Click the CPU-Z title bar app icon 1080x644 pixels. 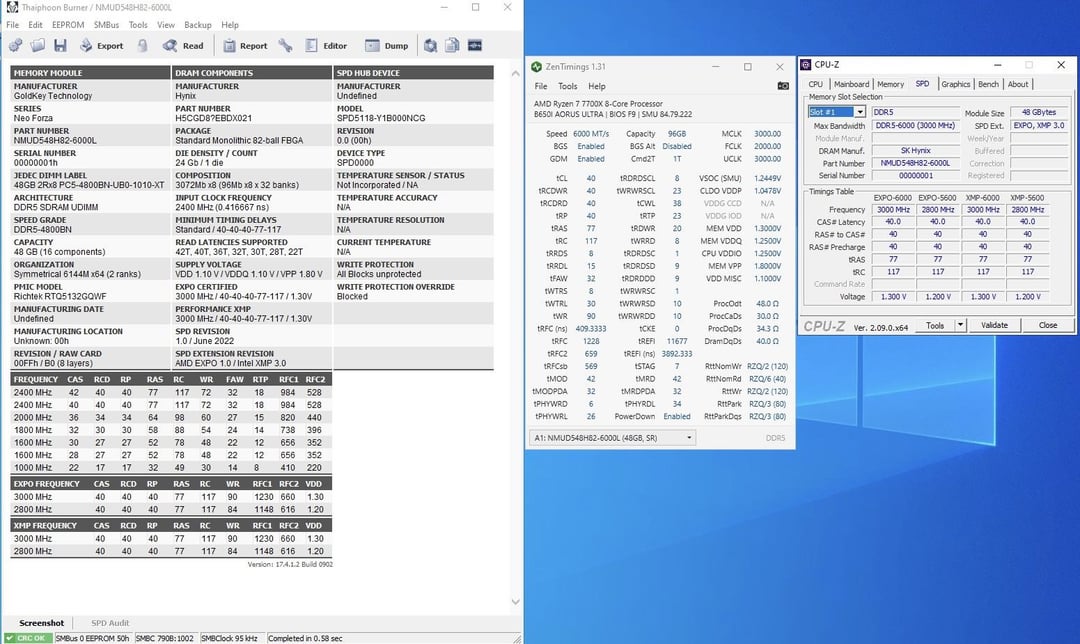tap(806, 65)
